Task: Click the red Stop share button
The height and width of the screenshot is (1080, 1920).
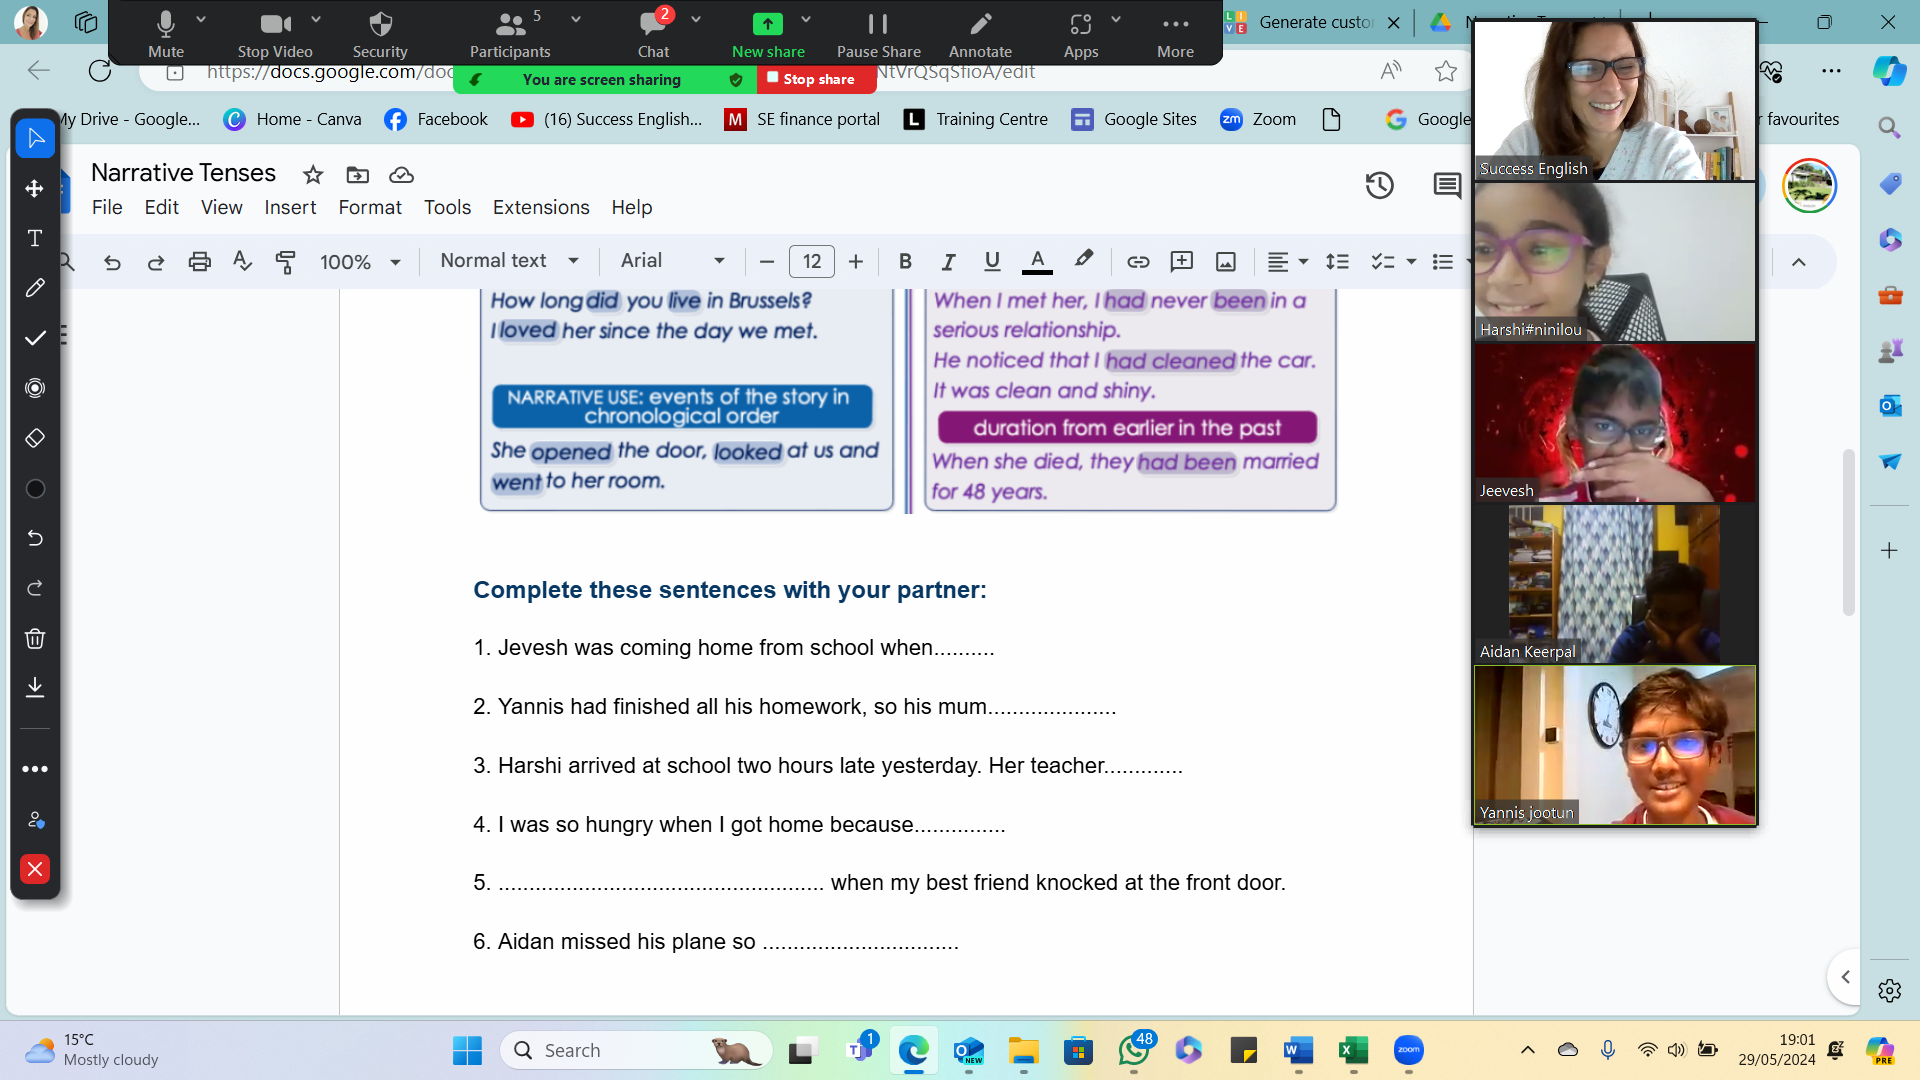Action: (x=810, y=79)
